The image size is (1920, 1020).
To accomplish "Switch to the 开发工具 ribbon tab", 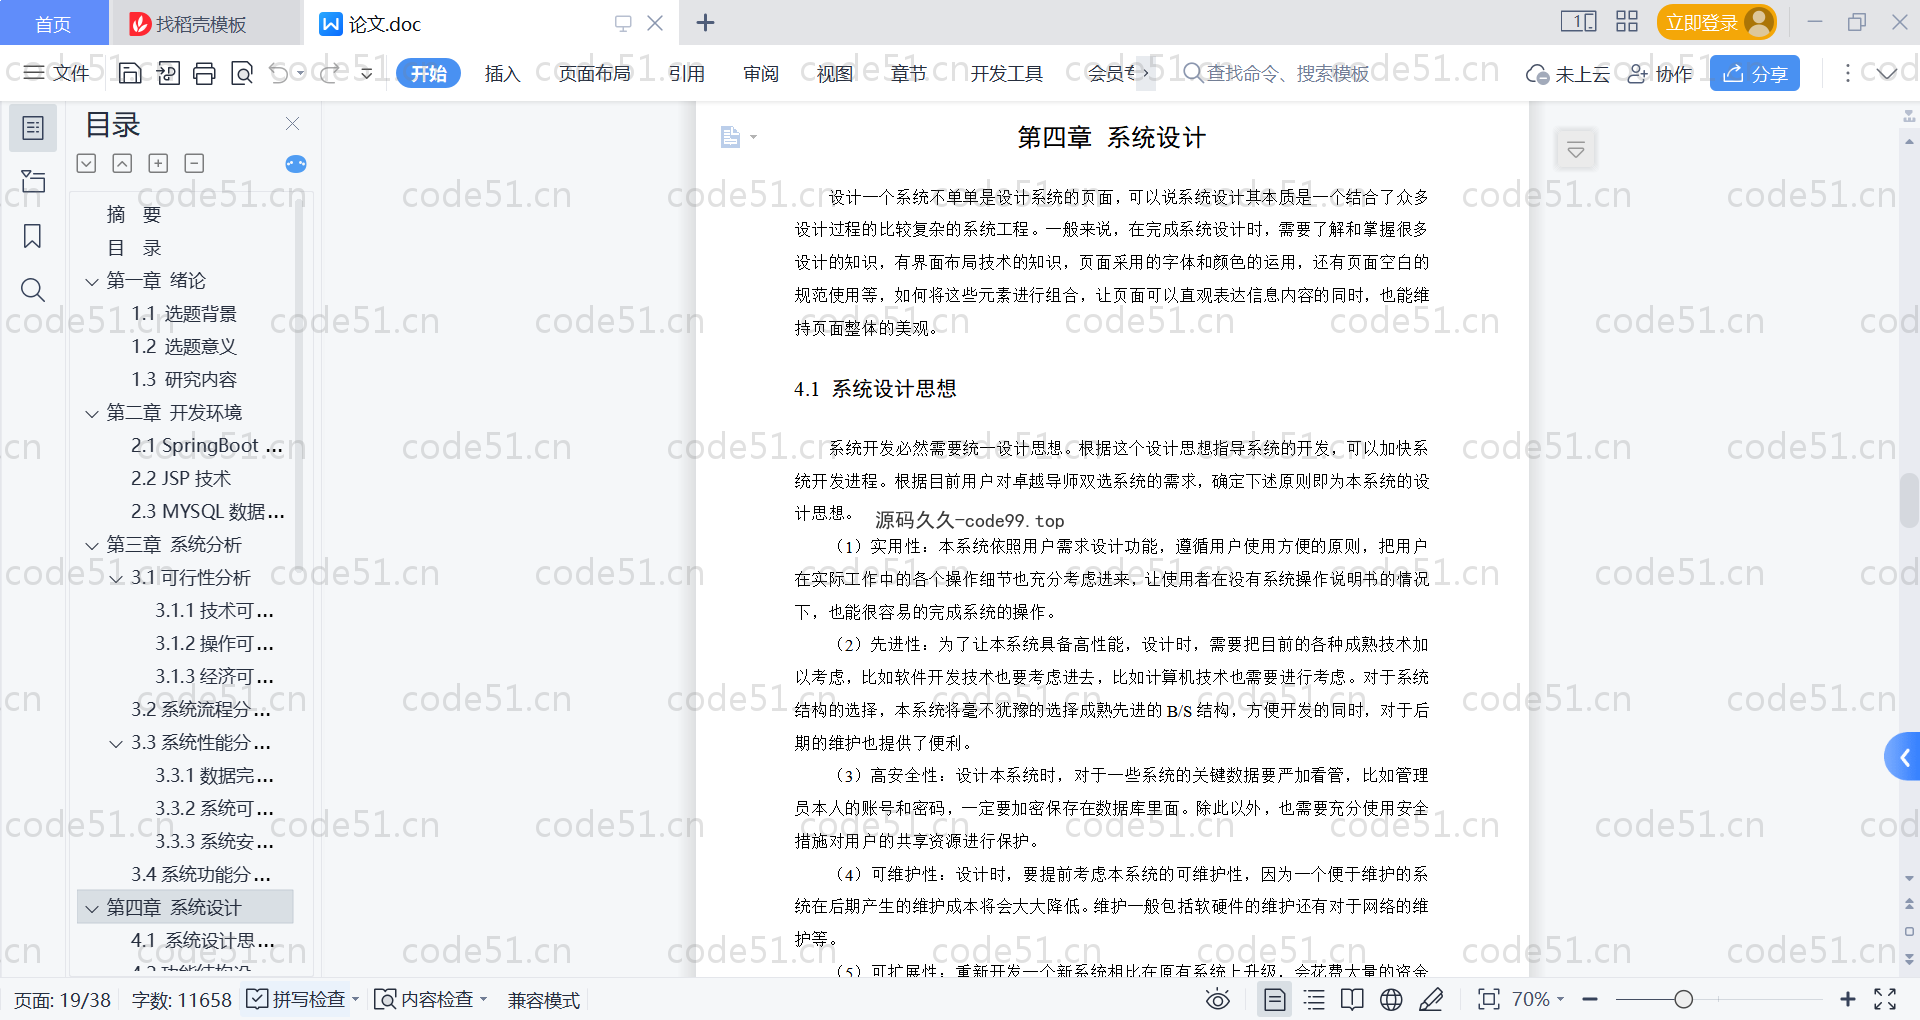I will tap(1006, 73).
